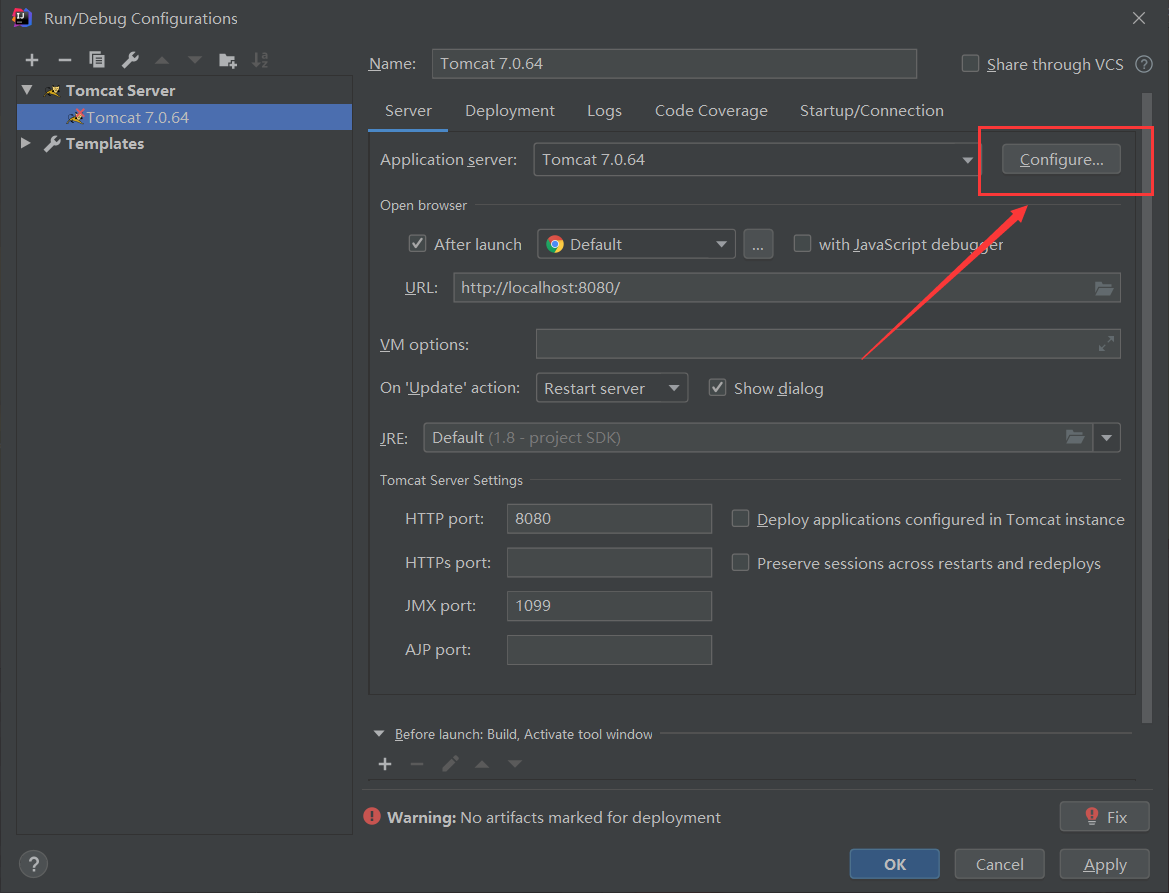The height and width of the screenshot is (893, 1169).
Task: Enable Preserve sessions across restarts and redeploys
Action: pos(740,563)
